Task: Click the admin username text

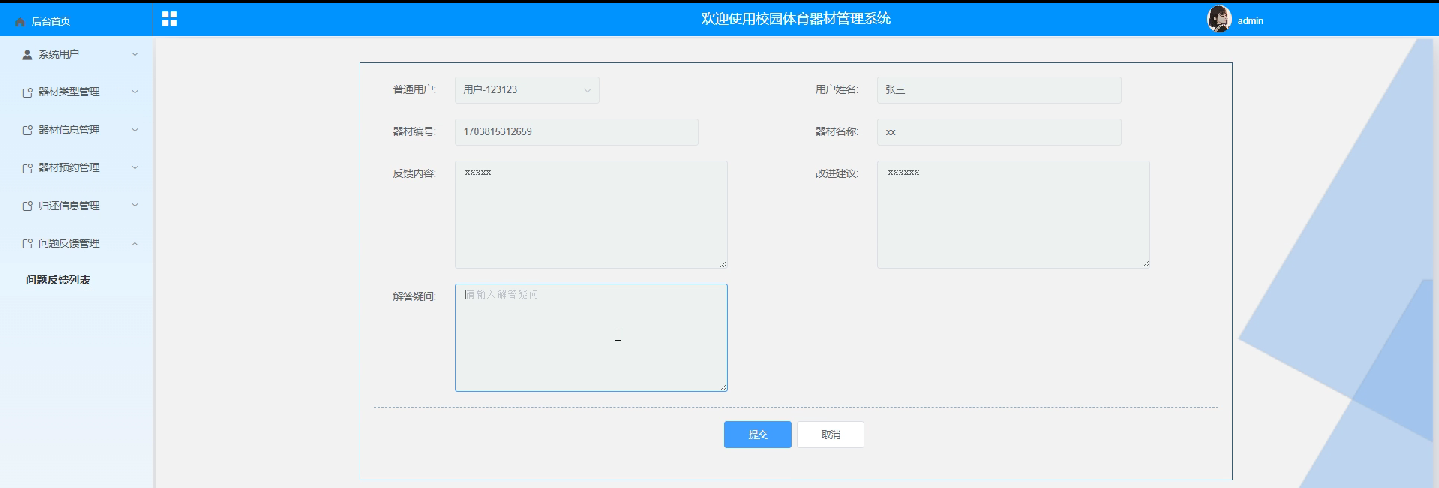Action: [x=1251, y=20]
